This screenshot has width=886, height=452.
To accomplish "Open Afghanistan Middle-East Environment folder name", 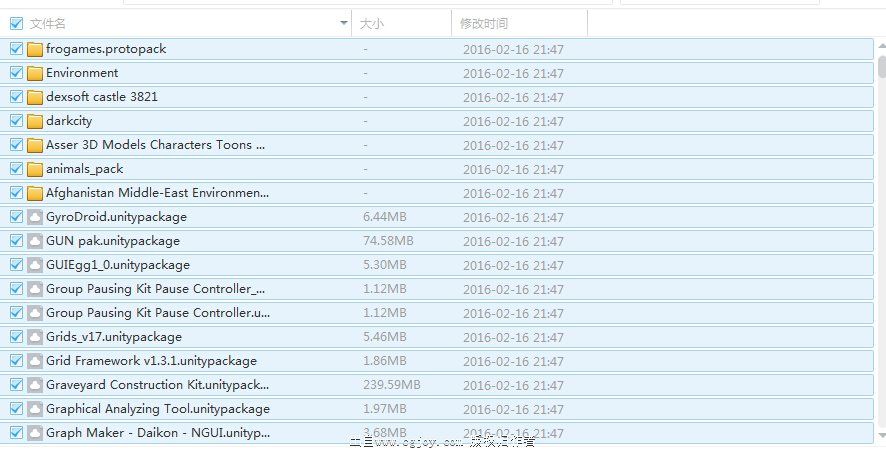I will click(157, 193).
